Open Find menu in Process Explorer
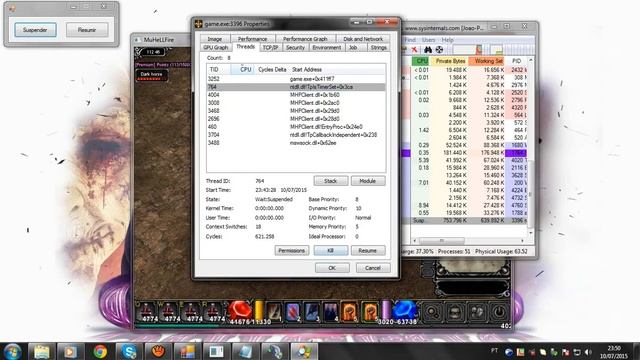Image resolution: width=640 pixels, height=360 pixels. click(410, 40)
